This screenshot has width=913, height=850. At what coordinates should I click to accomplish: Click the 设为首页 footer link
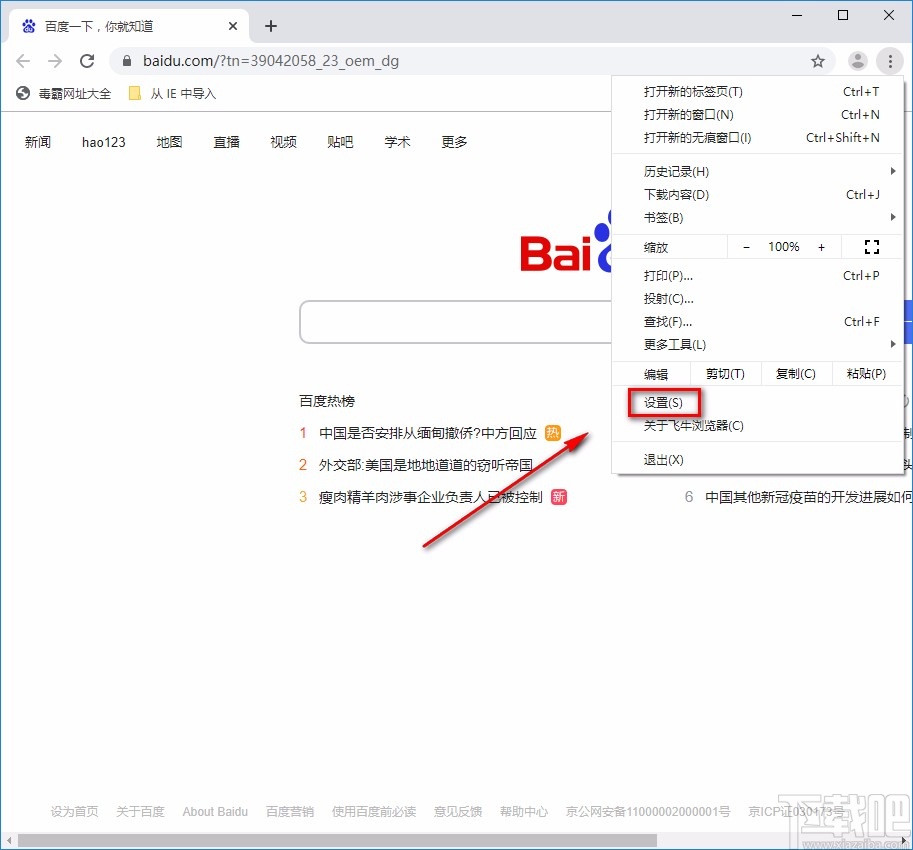(75, 812)
